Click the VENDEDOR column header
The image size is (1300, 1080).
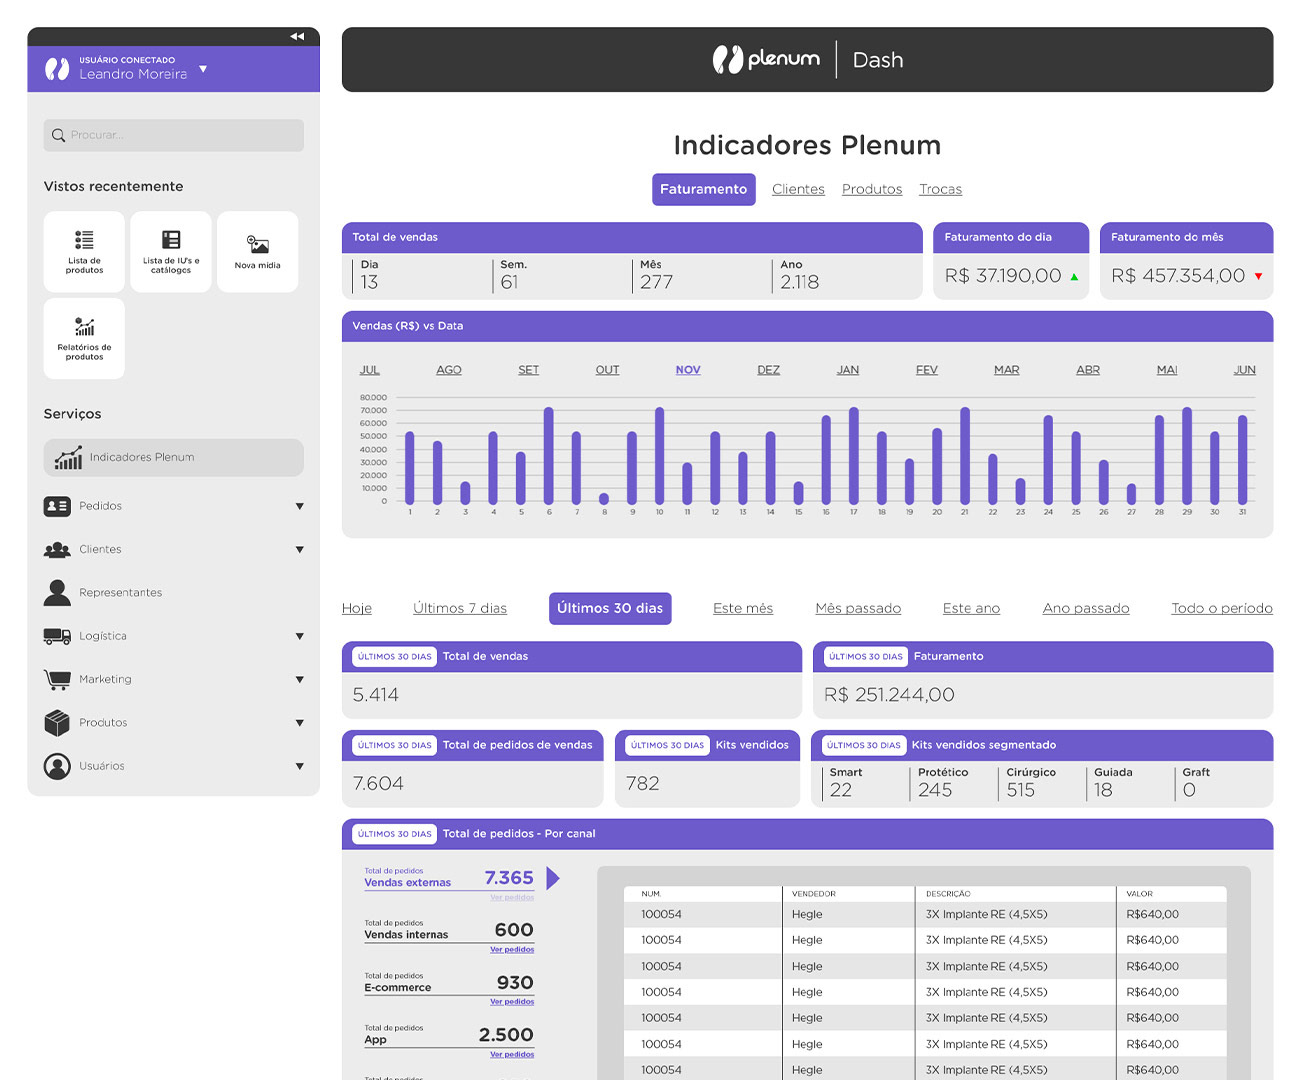point(814,894)
